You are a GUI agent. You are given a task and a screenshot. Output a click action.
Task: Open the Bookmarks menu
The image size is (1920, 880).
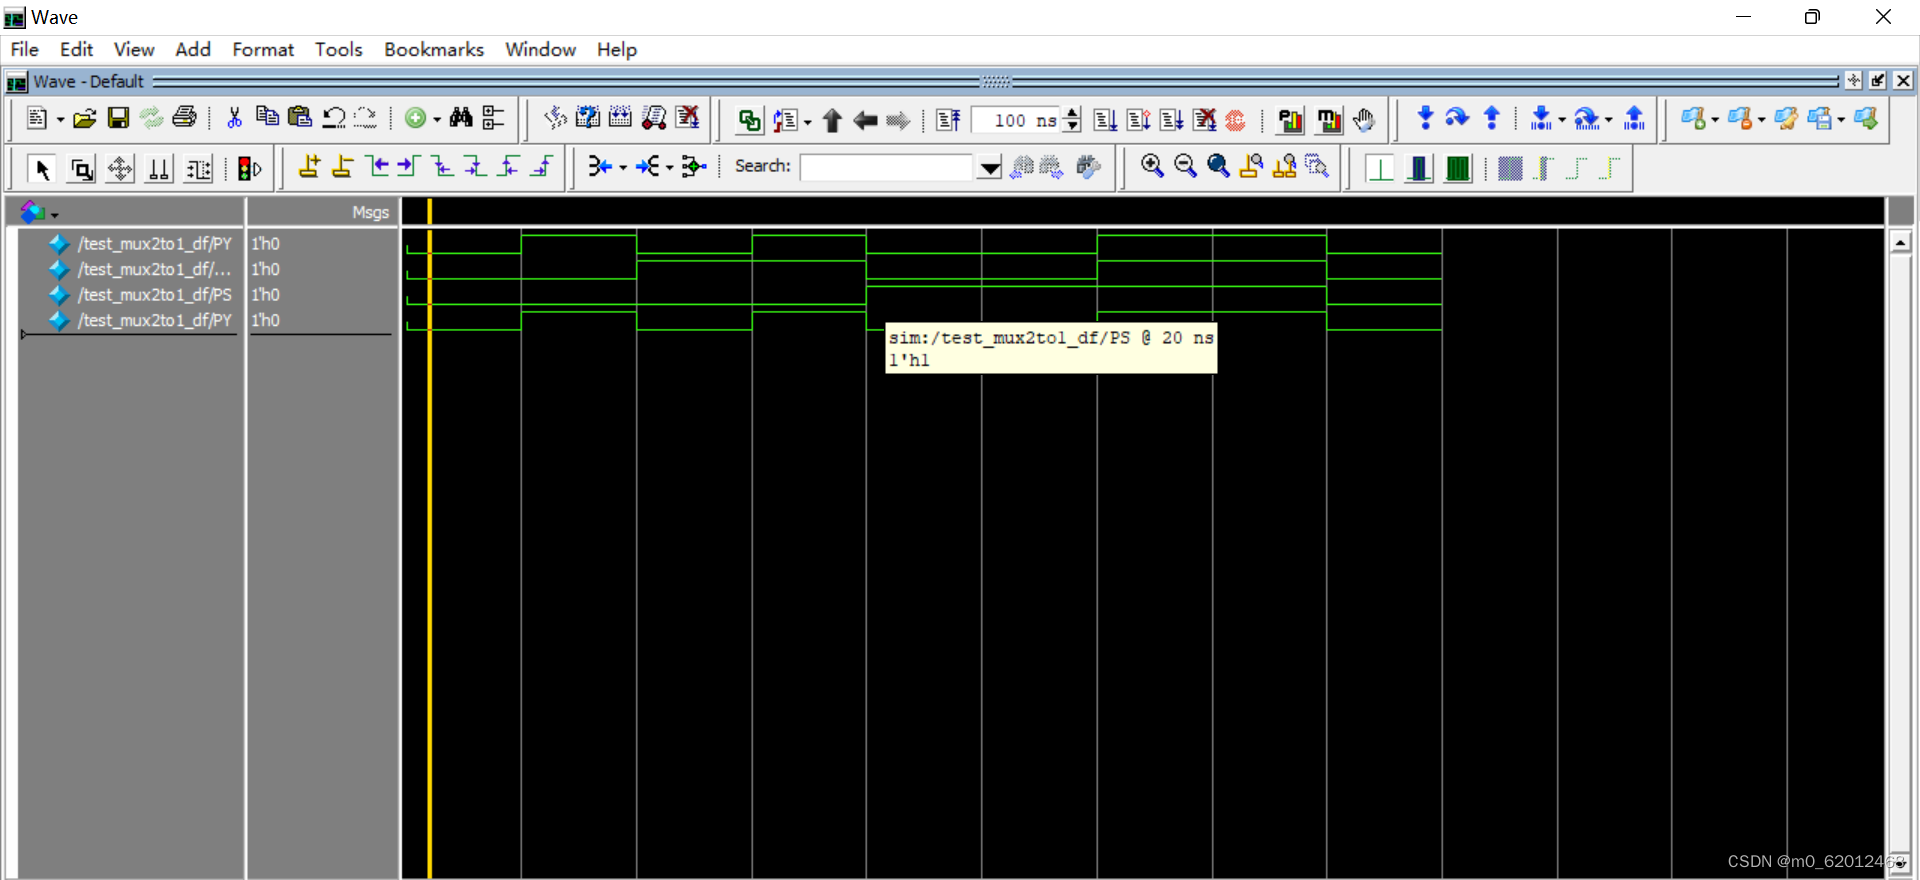[434, 49]
